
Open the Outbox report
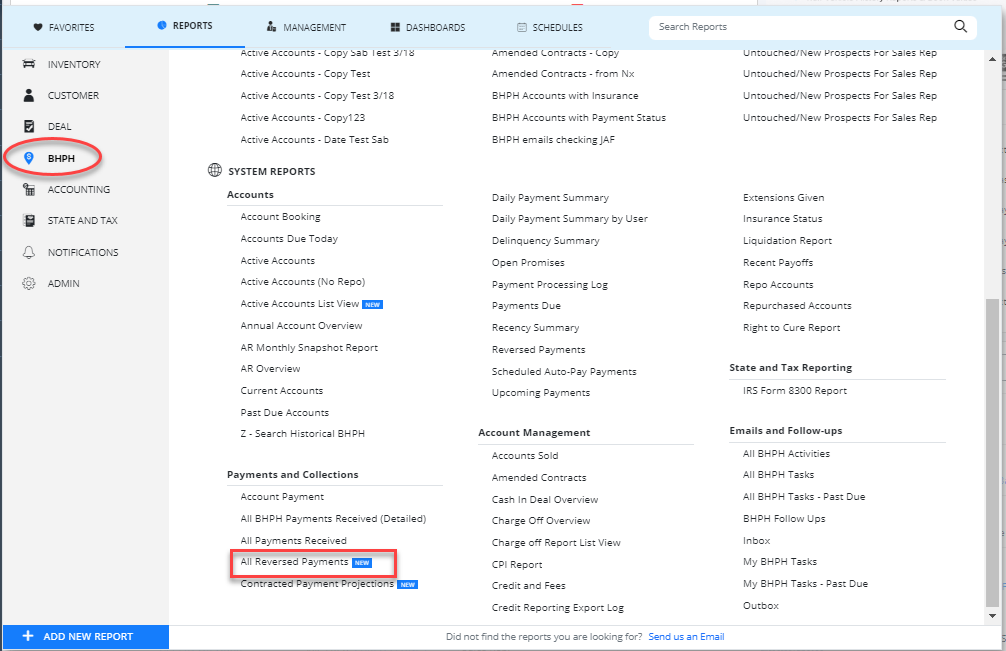761,605
